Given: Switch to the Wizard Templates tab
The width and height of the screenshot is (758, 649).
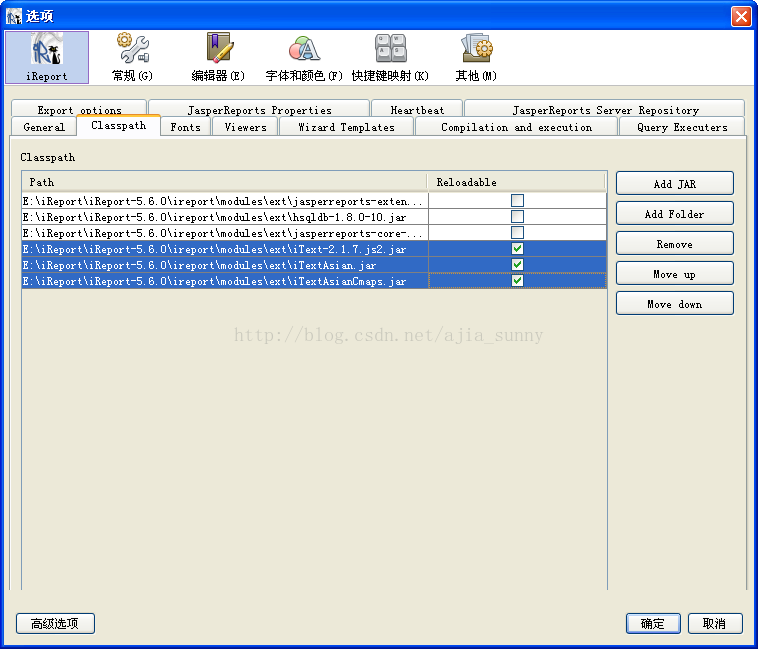Looking at the screenshot, I should pyautogui.click(x=346, y=127).
